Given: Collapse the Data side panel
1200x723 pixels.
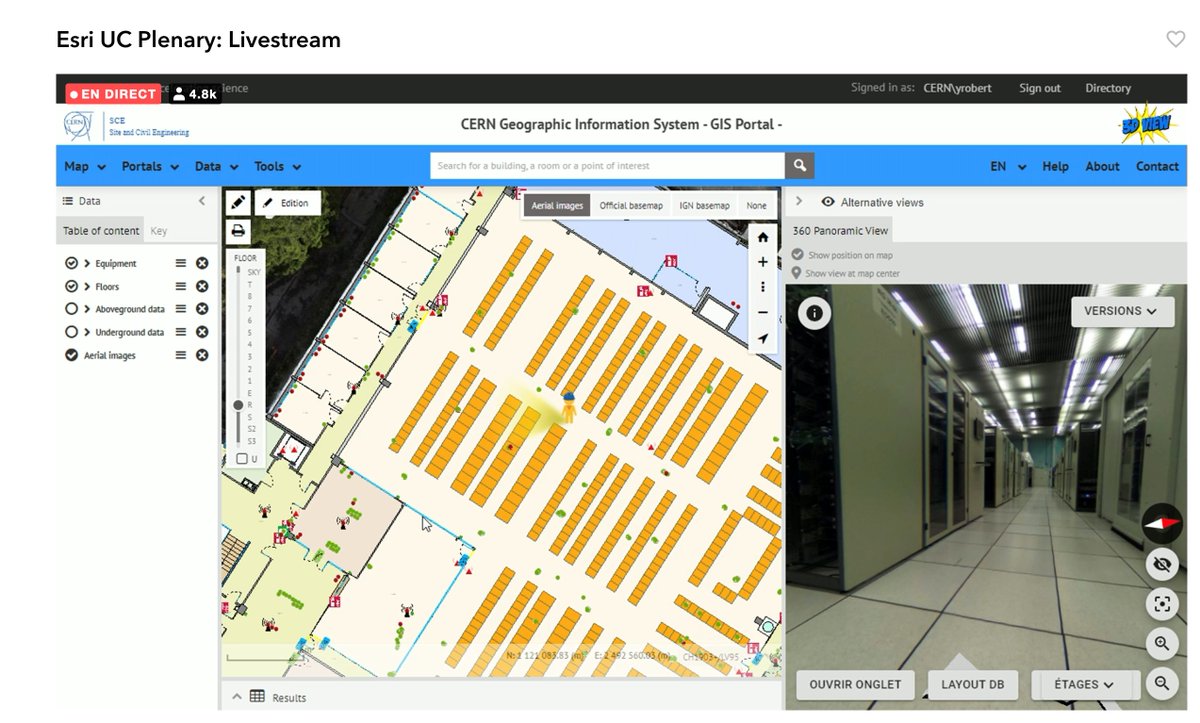Looking at the screenshot, I should [202, 201].
